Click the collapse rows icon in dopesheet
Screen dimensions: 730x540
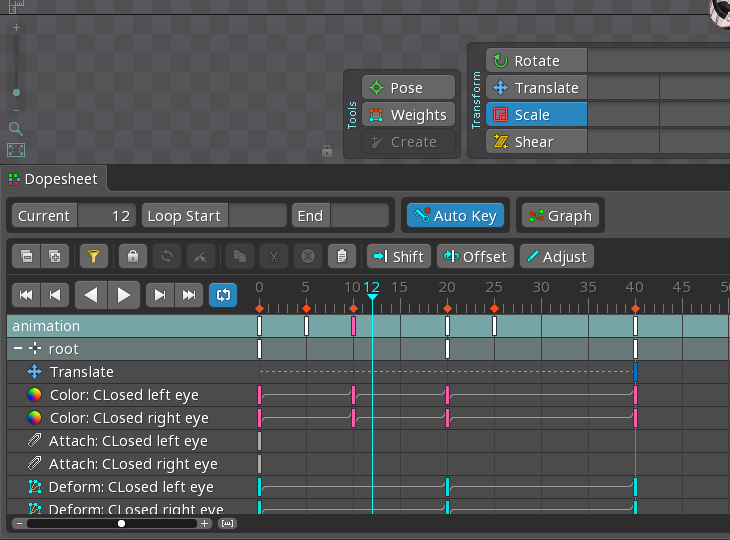tap(27, 256)
